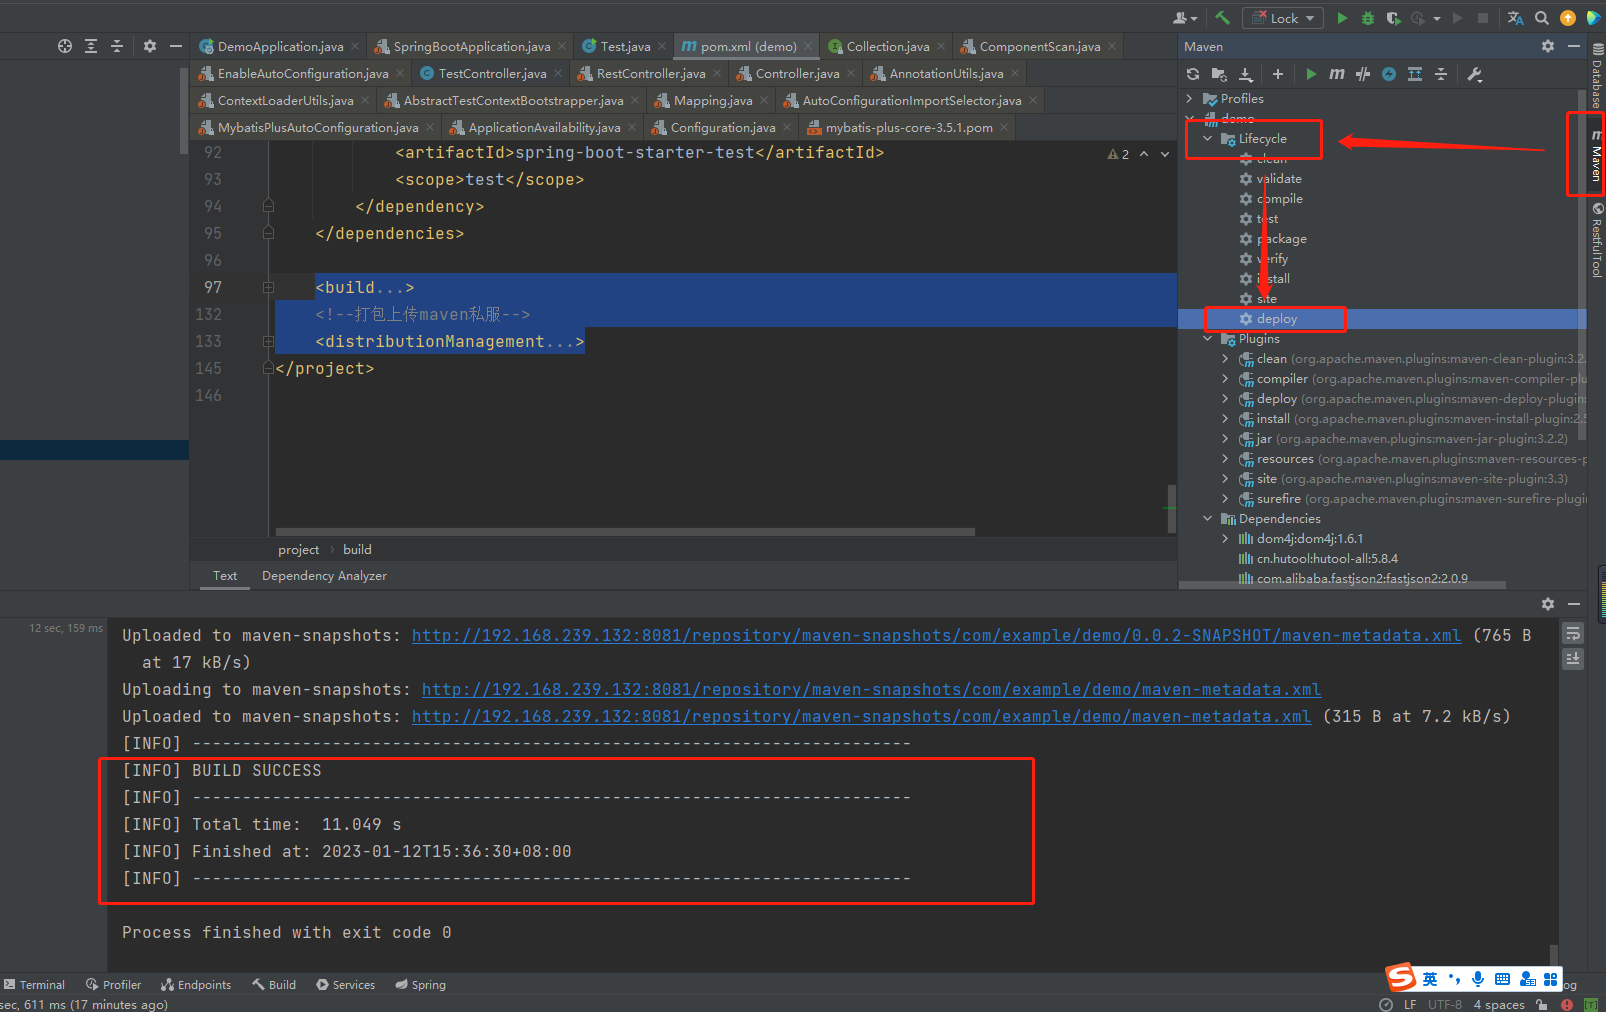Toggle Skip Tests Mode lightning icon
Screen dimensions: 1606x1012
pos(1389,74)
